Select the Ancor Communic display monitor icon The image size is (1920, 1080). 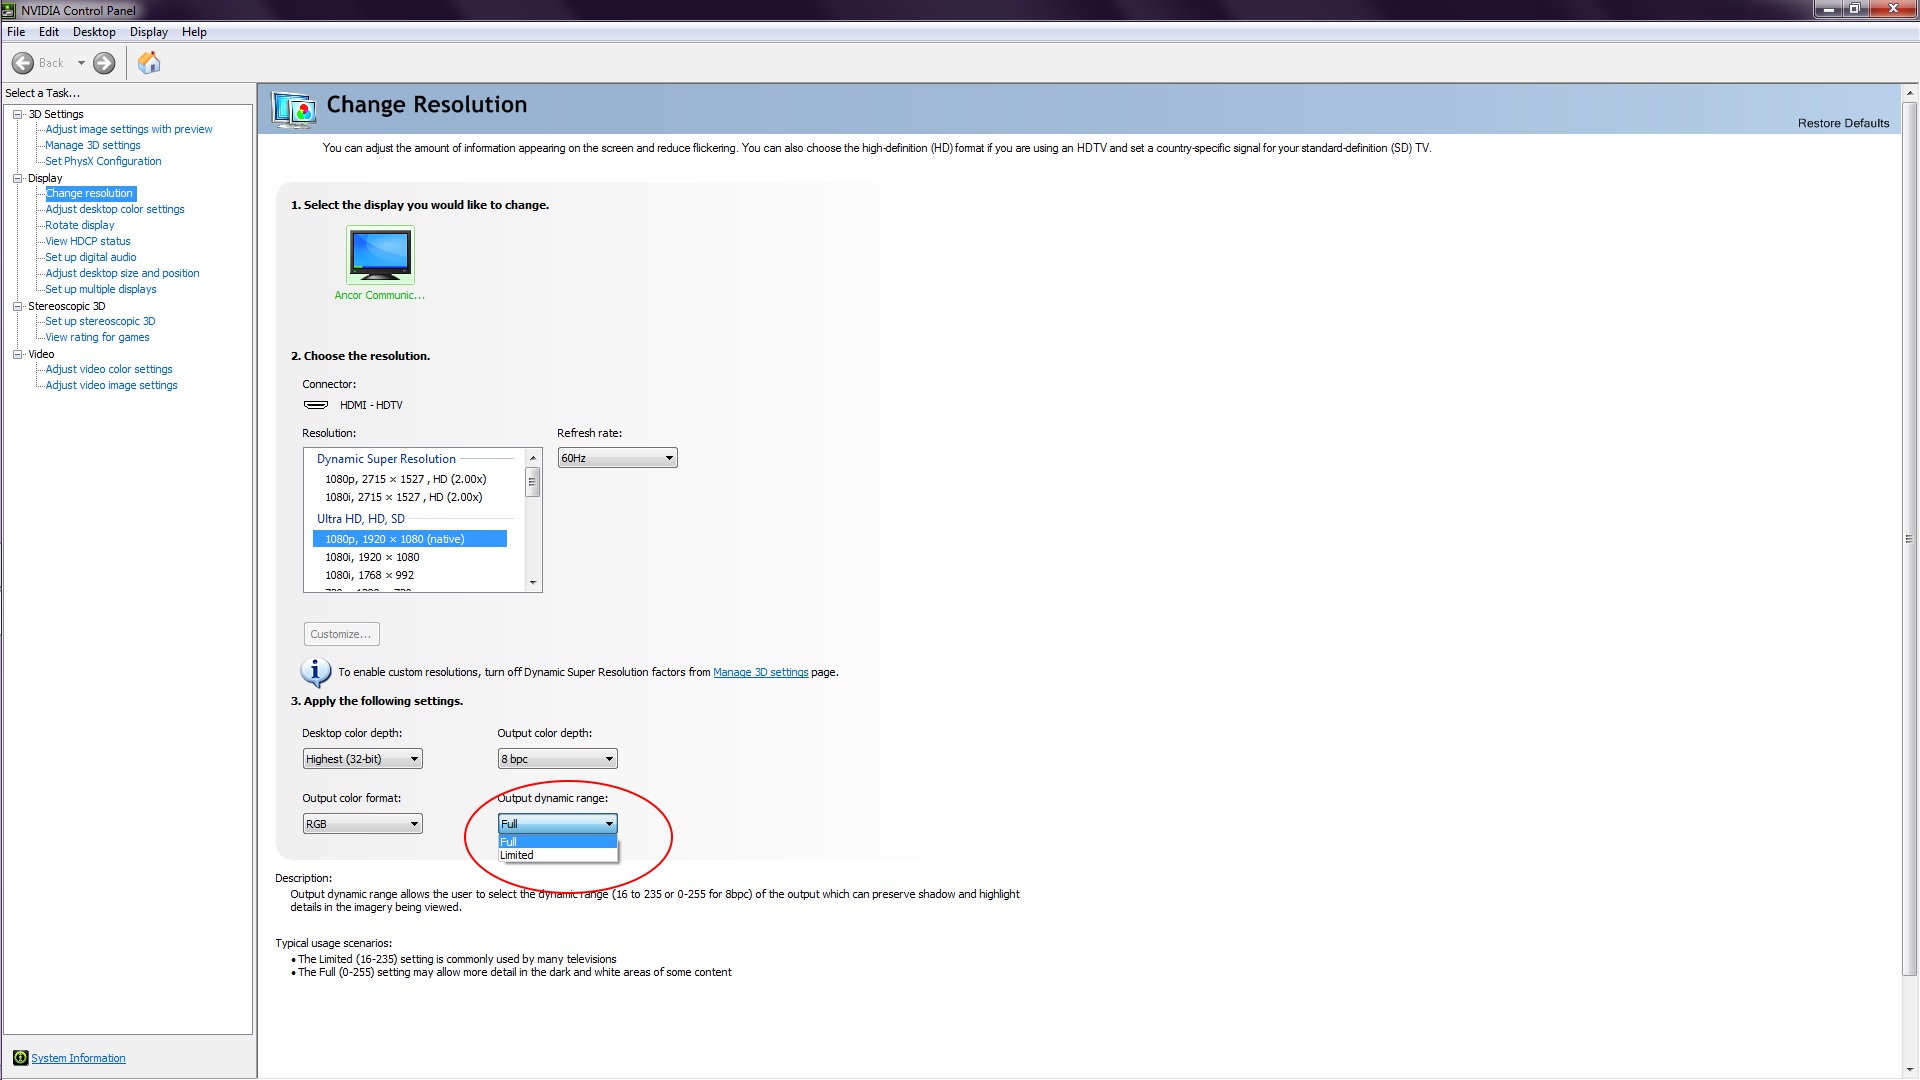[x=380, y=255]
